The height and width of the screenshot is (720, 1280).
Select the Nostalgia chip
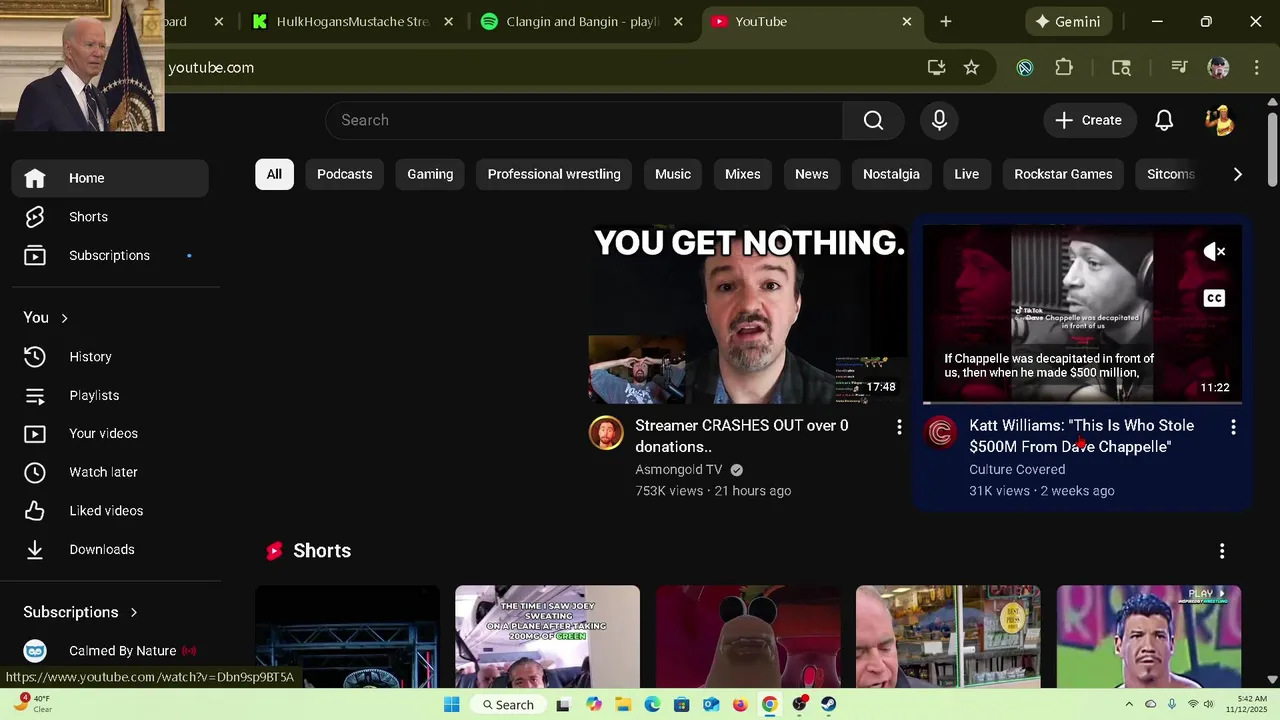pos(891,174)
